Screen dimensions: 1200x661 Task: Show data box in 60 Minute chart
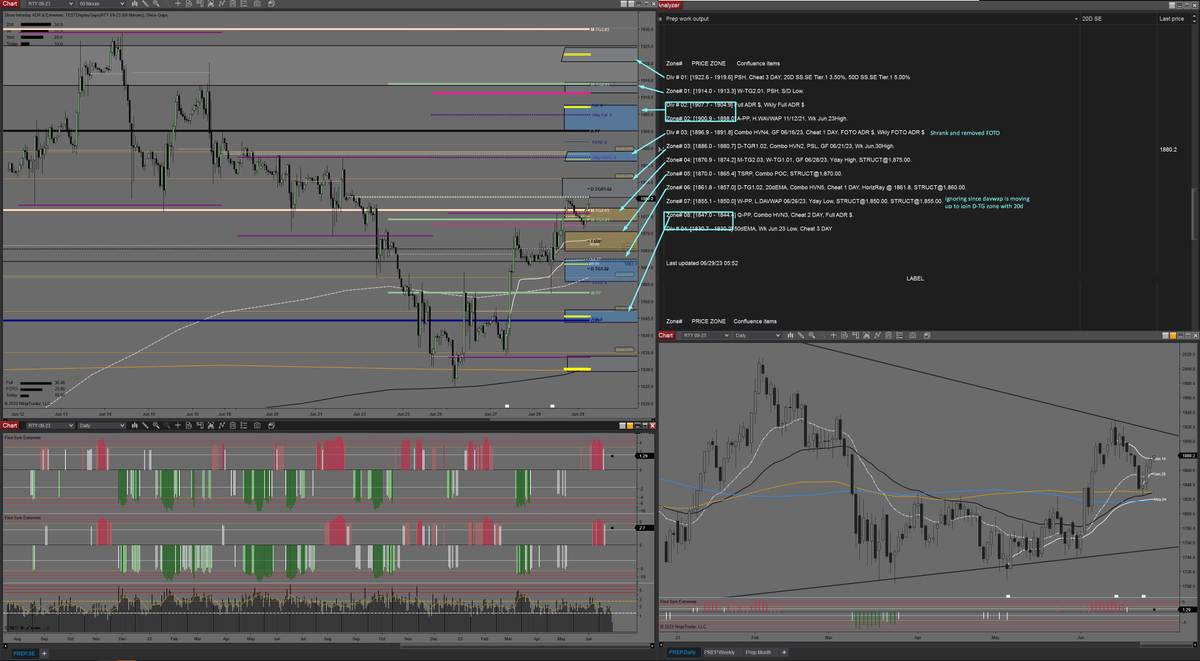coord(189,6)
